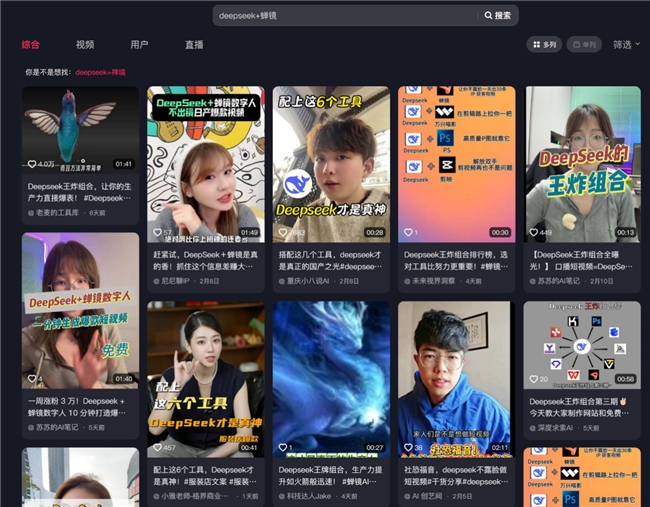The width and height of the screenshot is (650, 507).
Task: Click the search magnifier button
Action: point(497,16)
